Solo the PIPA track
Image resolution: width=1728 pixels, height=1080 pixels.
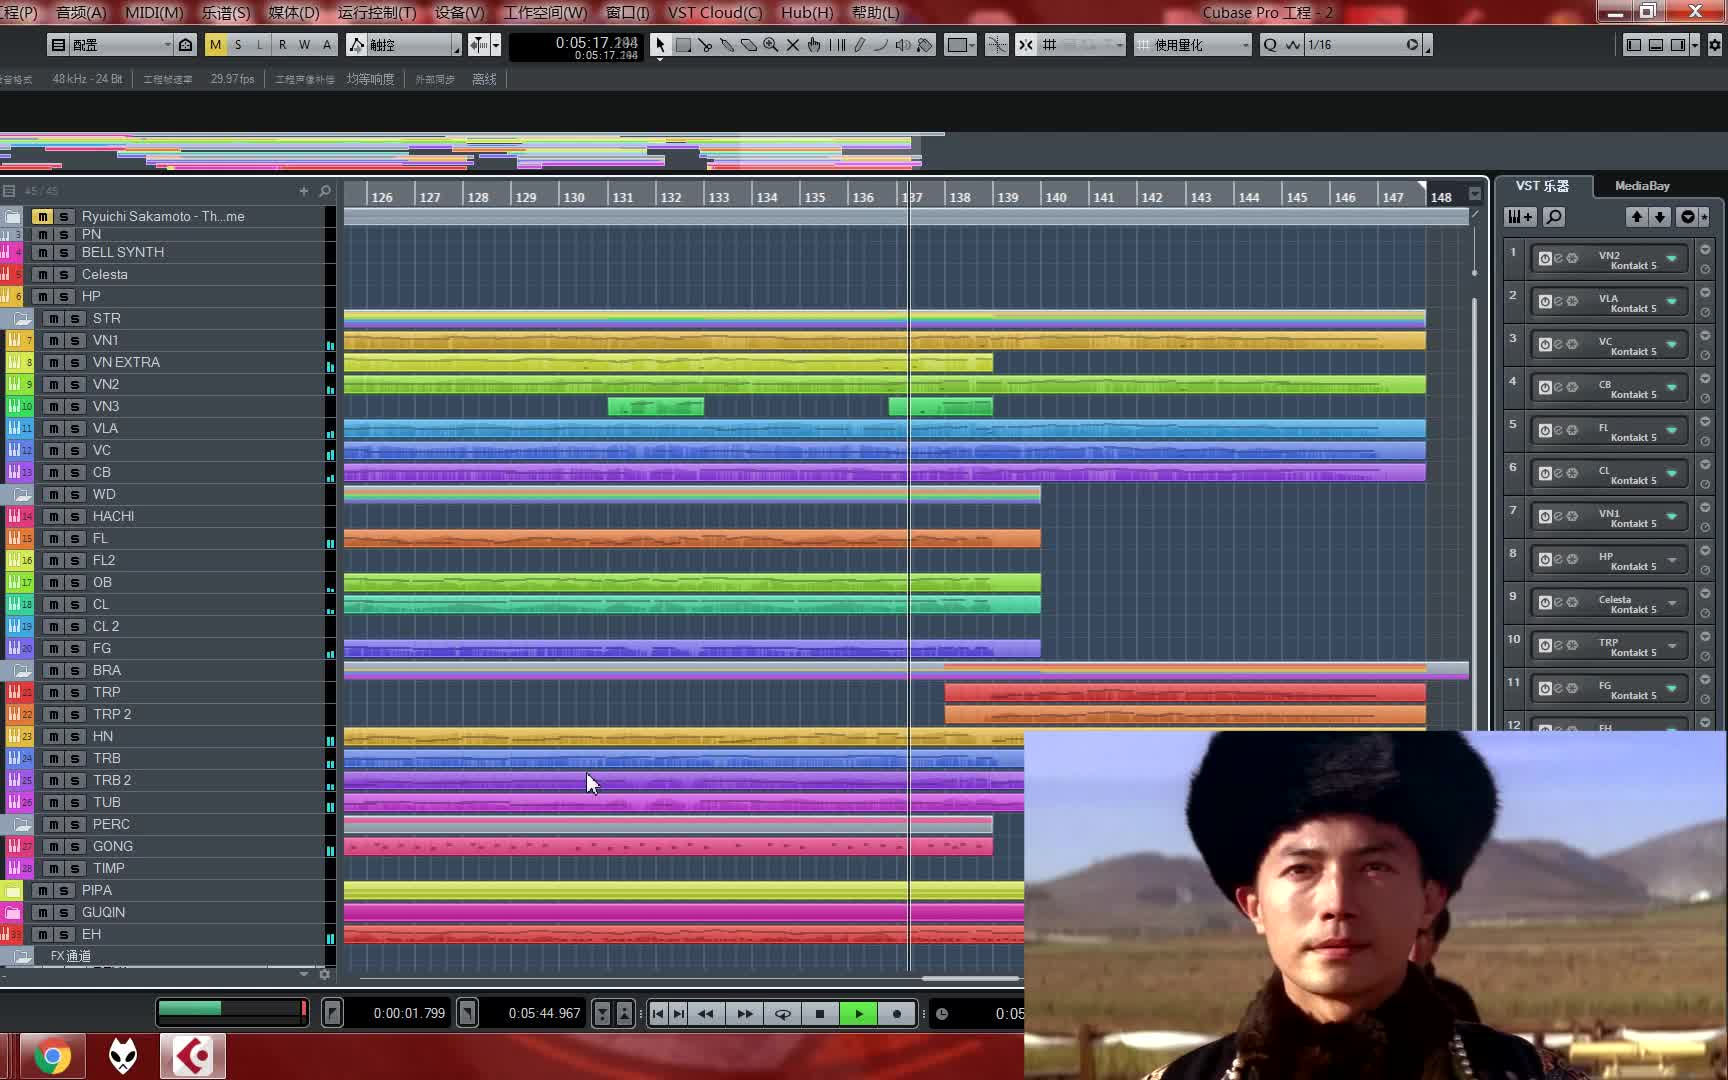[64, 890]
